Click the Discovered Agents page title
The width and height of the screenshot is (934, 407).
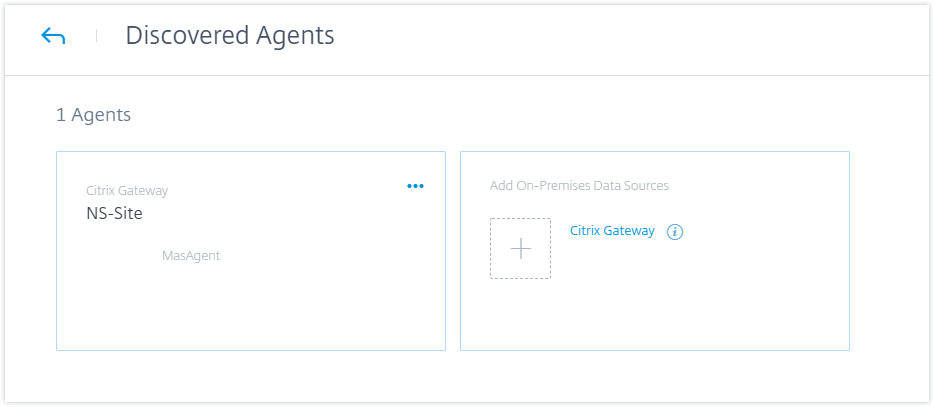click(x=229, y=36)
